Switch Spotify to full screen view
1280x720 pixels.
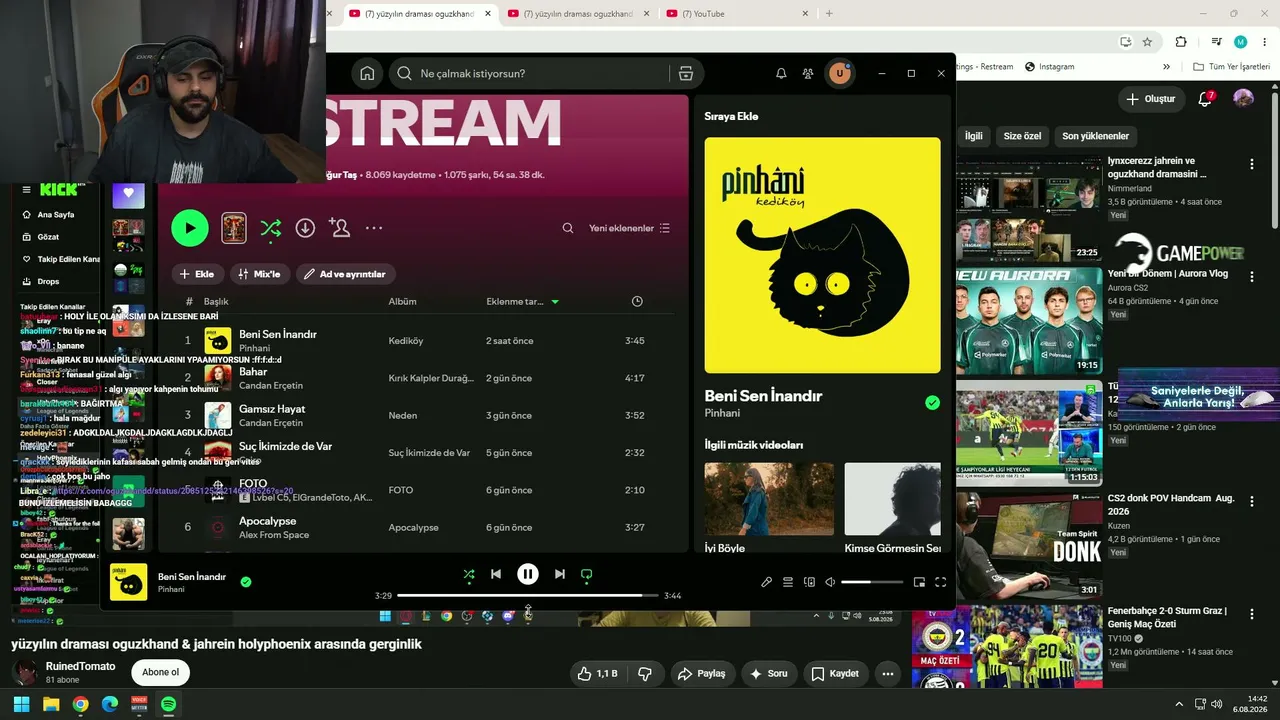941,582
